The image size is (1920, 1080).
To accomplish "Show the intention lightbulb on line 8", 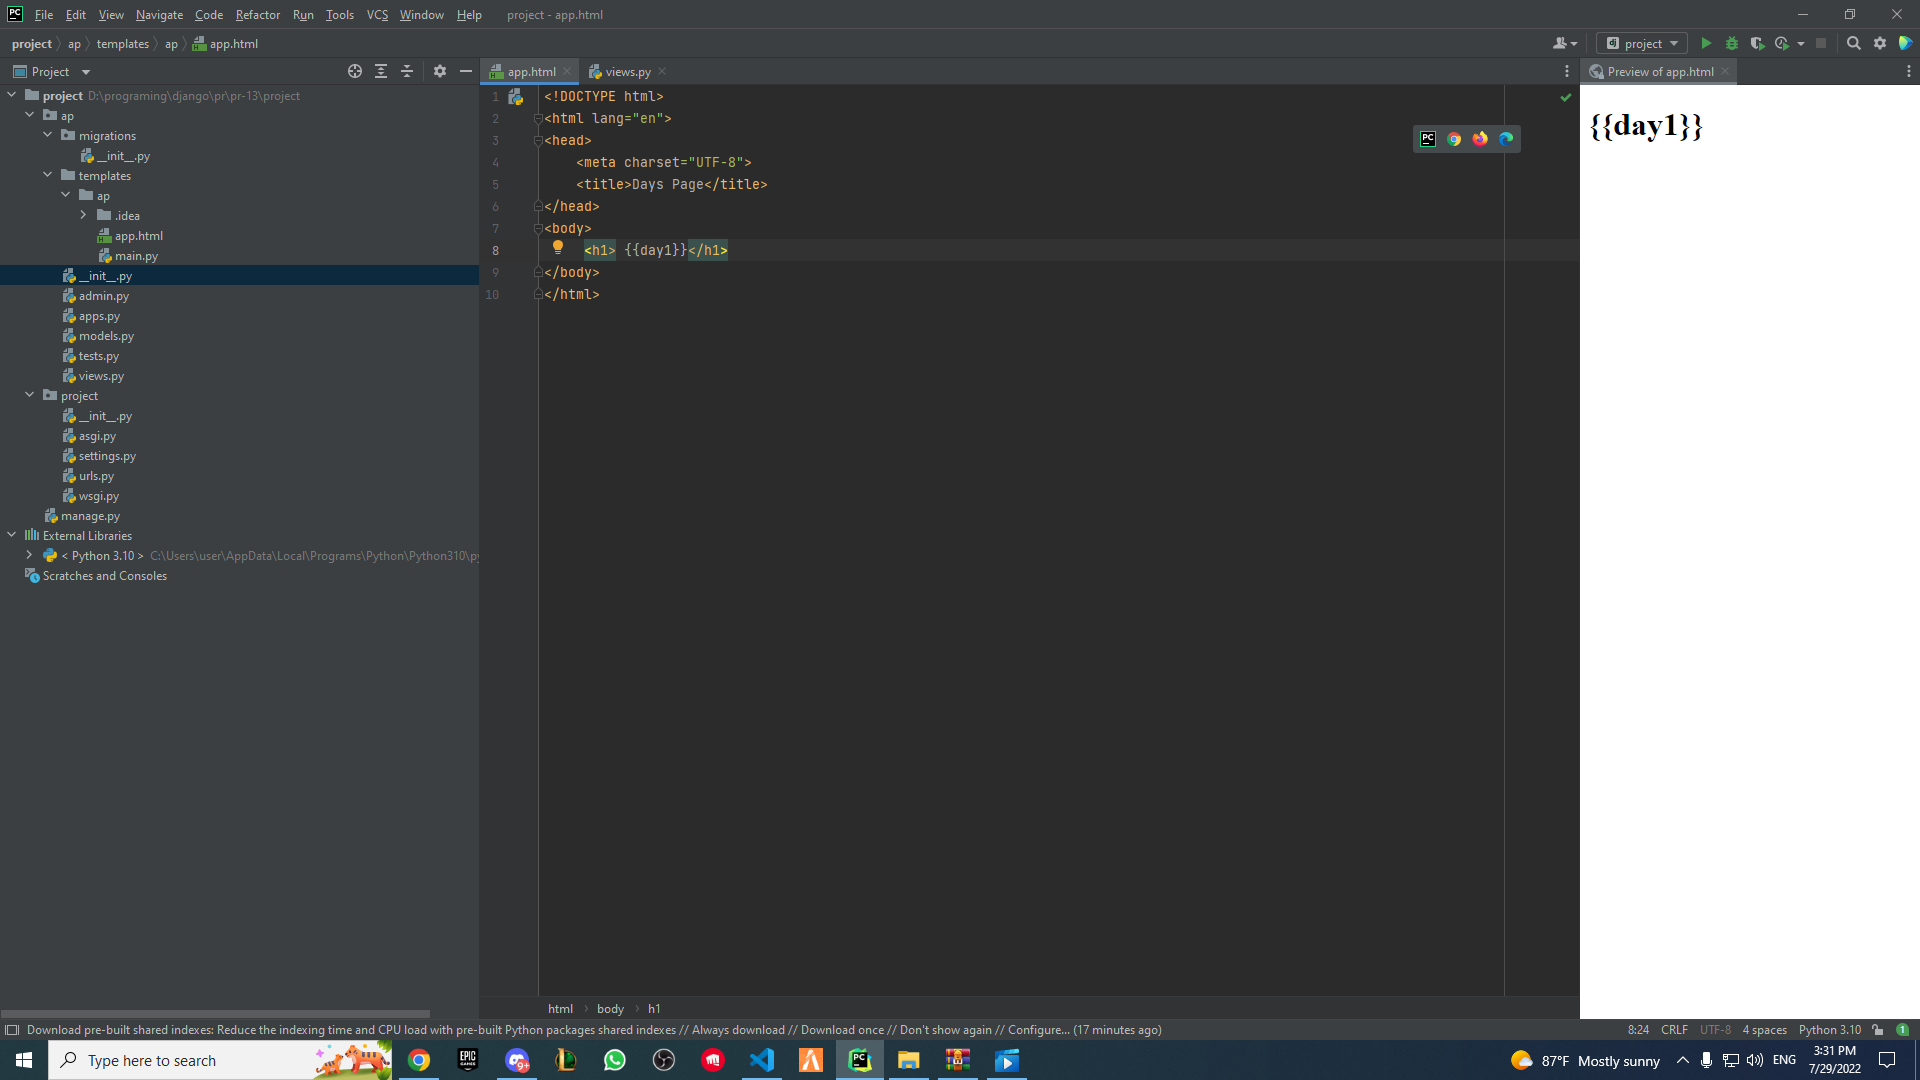I will (x=558, y=247).
